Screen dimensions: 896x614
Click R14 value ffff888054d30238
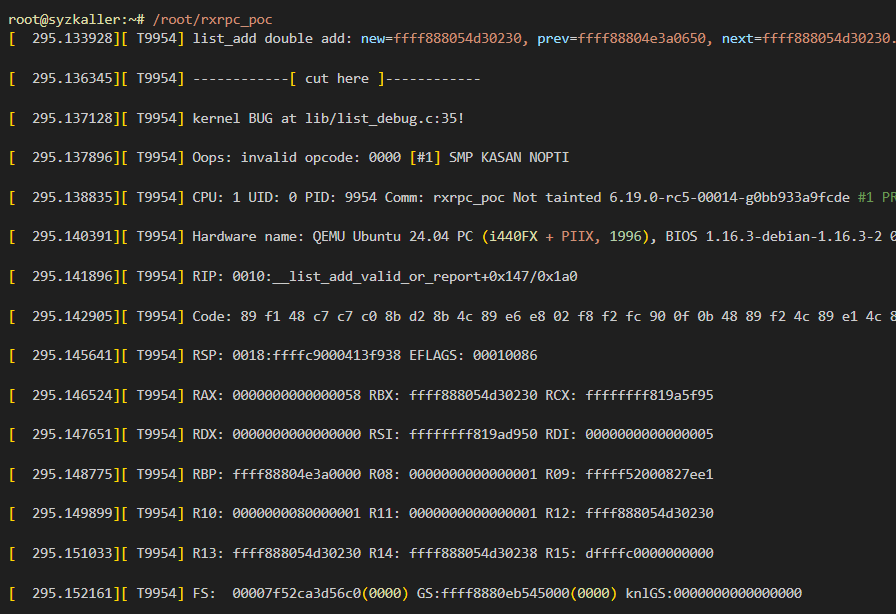[473, 553]
